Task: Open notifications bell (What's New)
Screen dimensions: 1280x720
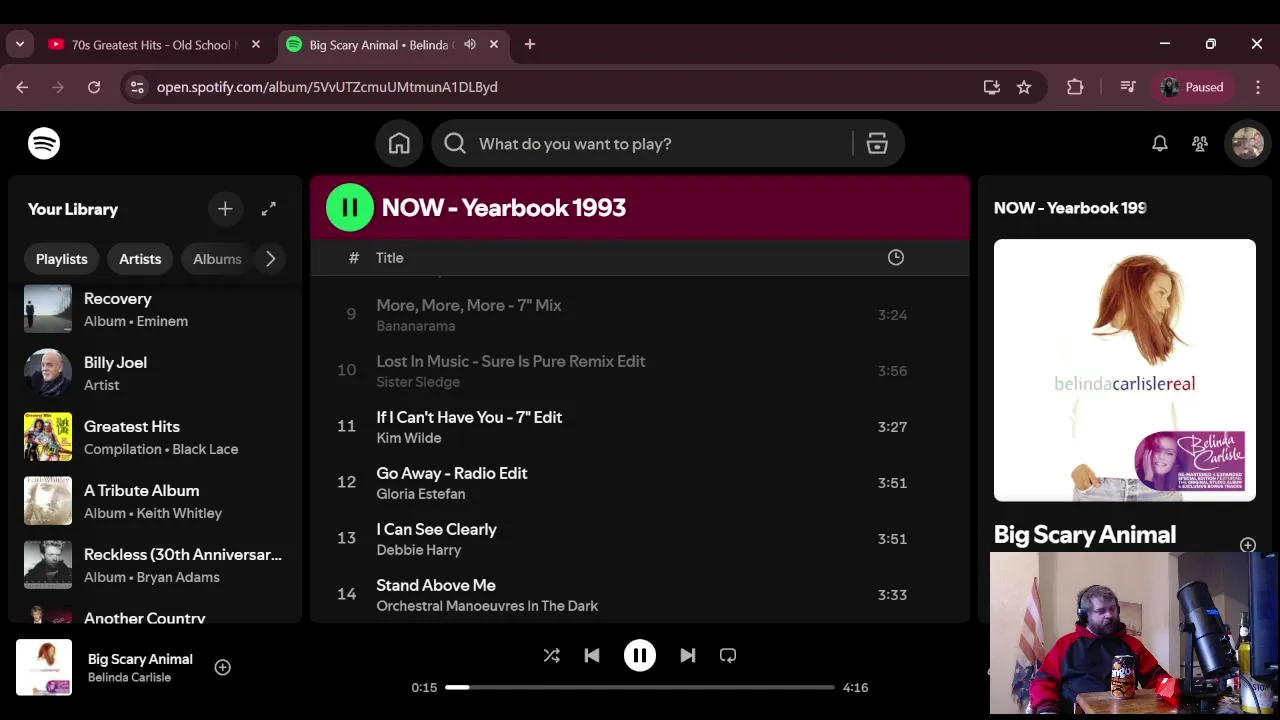Action: (1160, 144)
